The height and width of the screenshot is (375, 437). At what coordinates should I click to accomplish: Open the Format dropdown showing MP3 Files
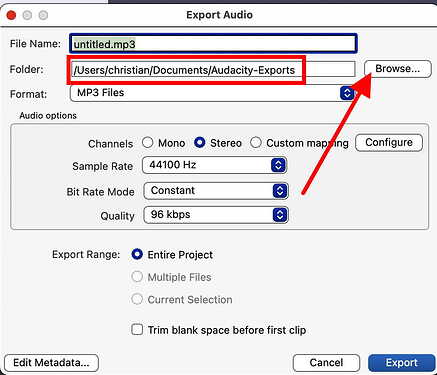tap(213, 93)
